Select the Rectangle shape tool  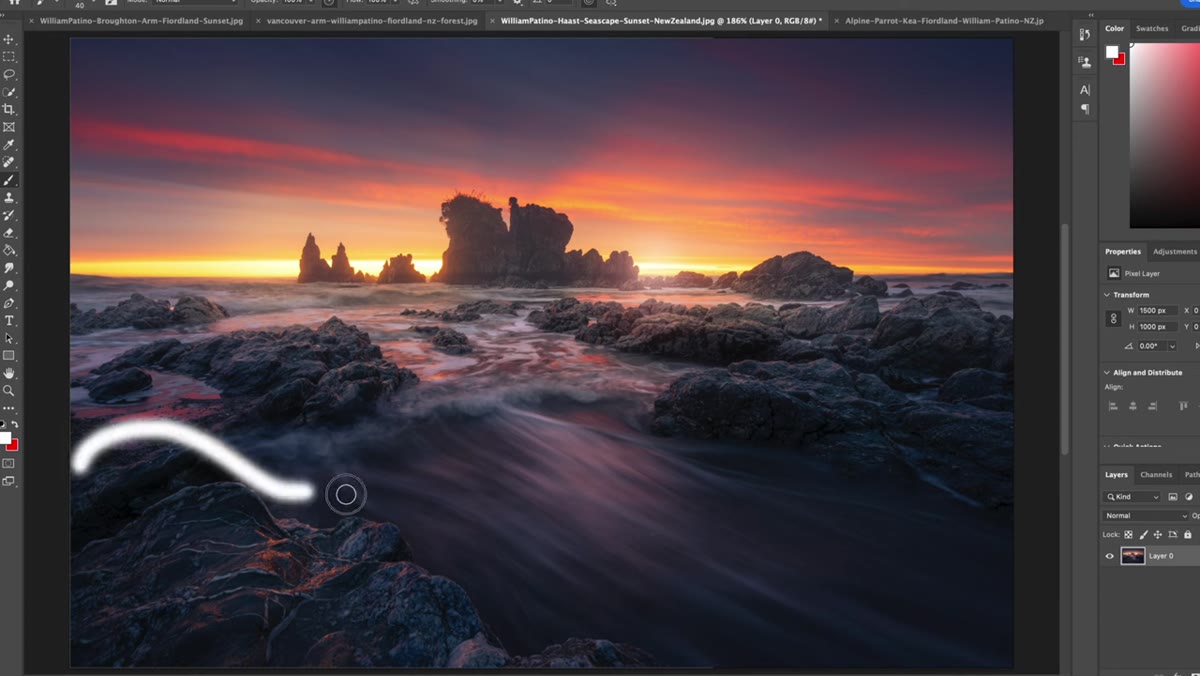click(x=9, y=356)
